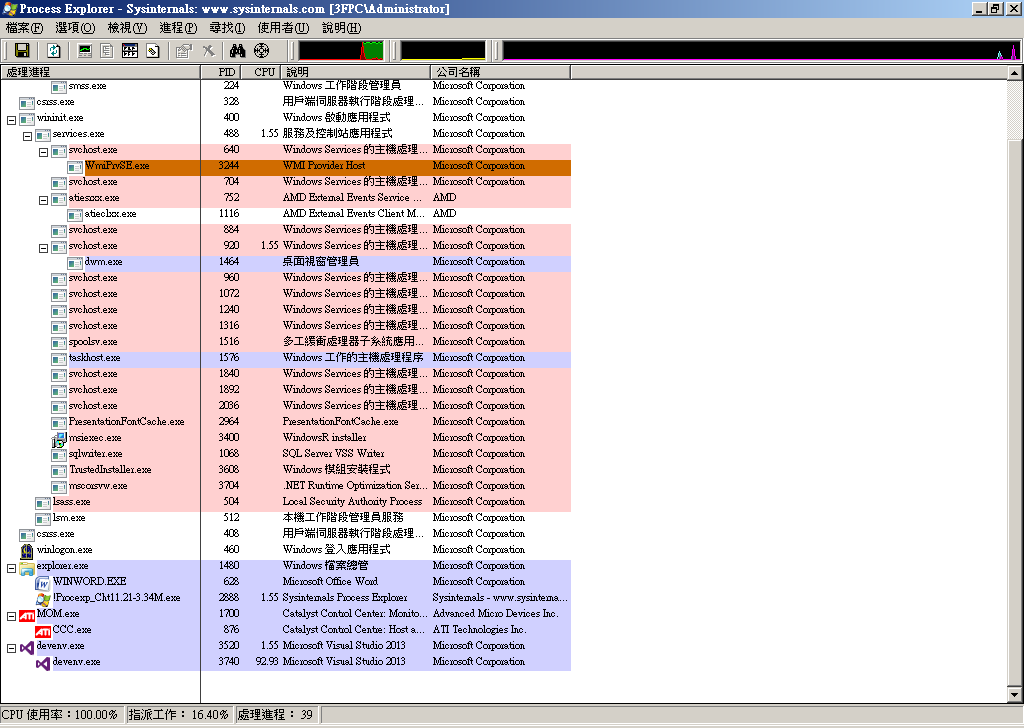Click the CPU usage history graph
The height and width of the screenshot is (728, 1024).
coord(342,51)
